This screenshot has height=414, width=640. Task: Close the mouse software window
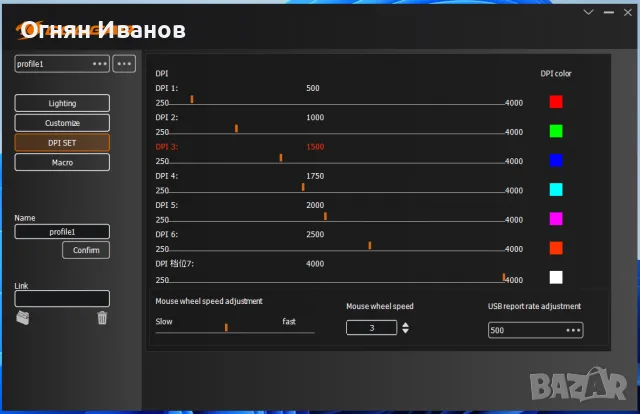tap(628, 13)
